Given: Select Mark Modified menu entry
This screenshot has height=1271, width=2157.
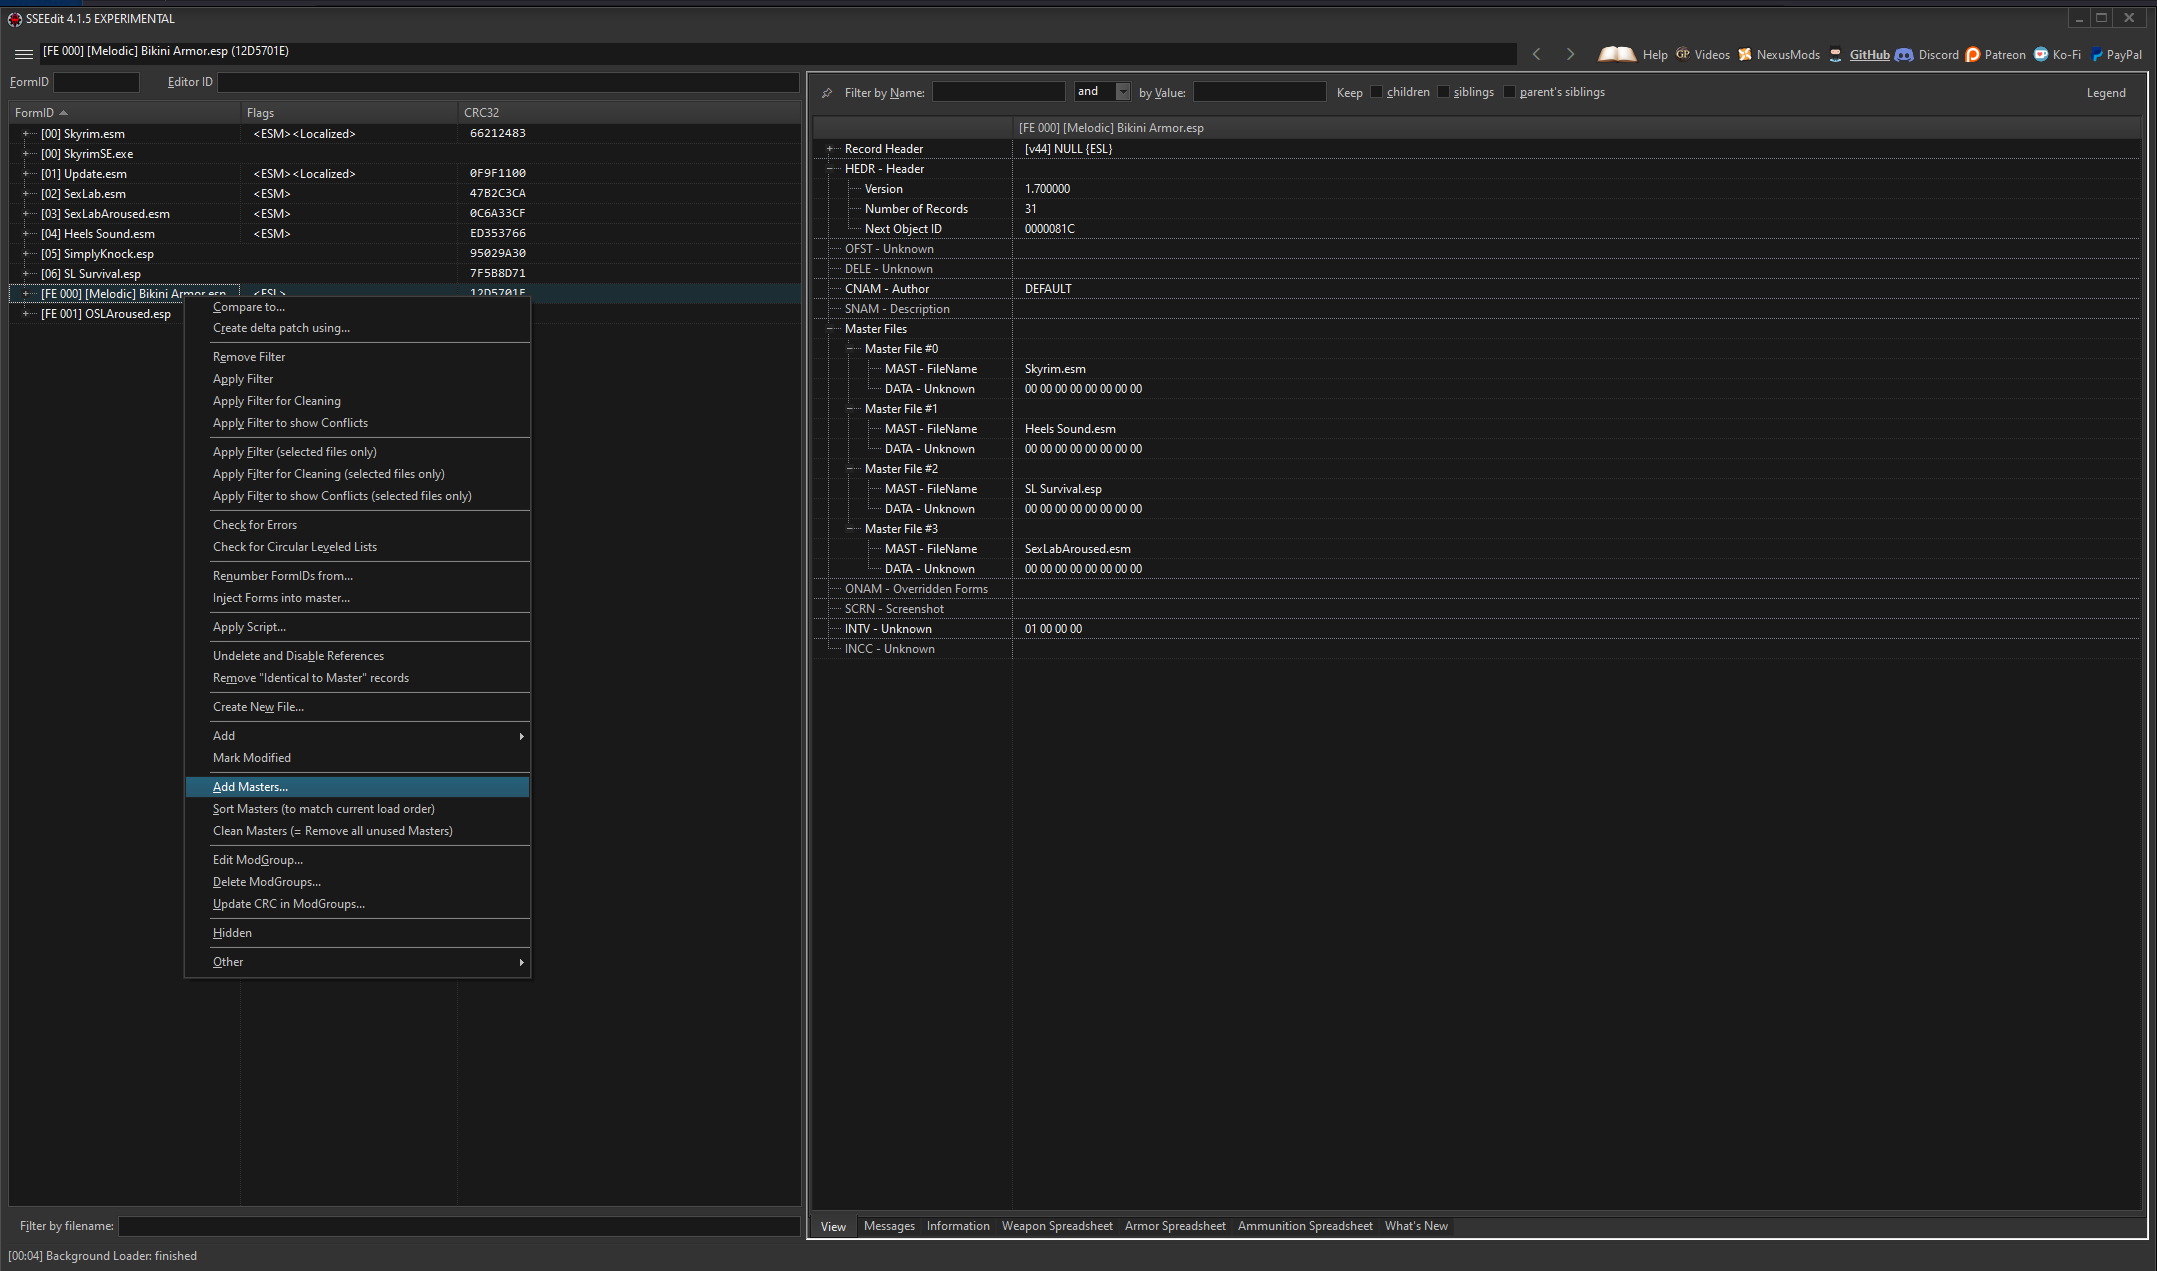Looking at the screenshot, I should point(357,758).
